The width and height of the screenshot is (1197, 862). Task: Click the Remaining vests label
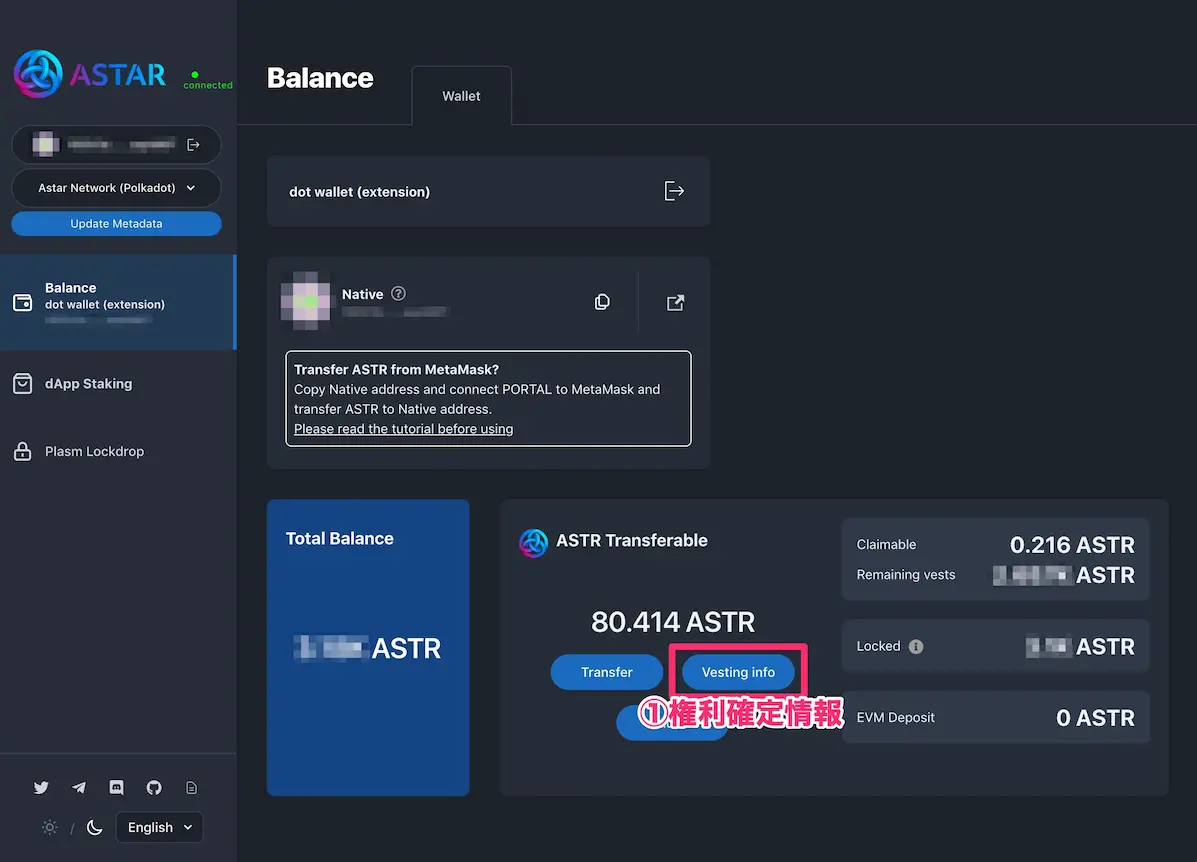pos(906,575)
